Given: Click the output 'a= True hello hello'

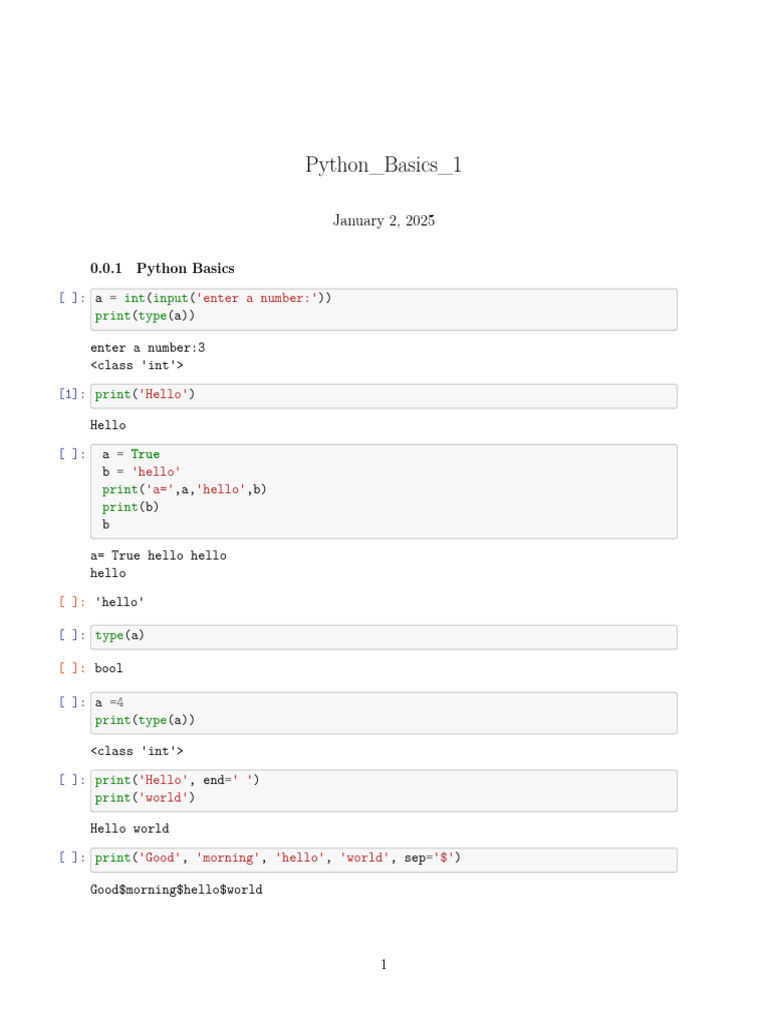Looking at the screenshot, I should point(158,556).
